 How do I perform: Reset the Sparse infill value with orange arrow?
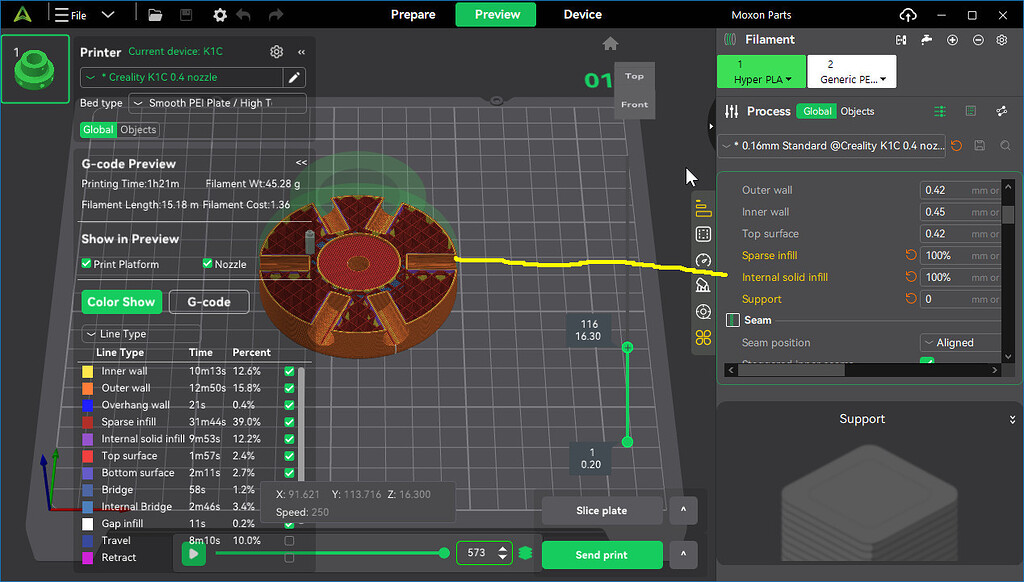tap(911, 255)
